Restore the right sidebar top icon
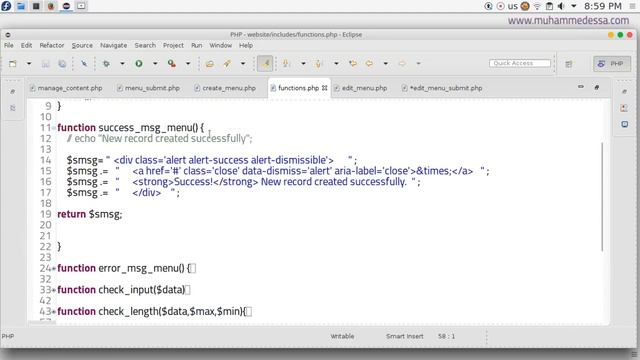 tap(624, 92)
